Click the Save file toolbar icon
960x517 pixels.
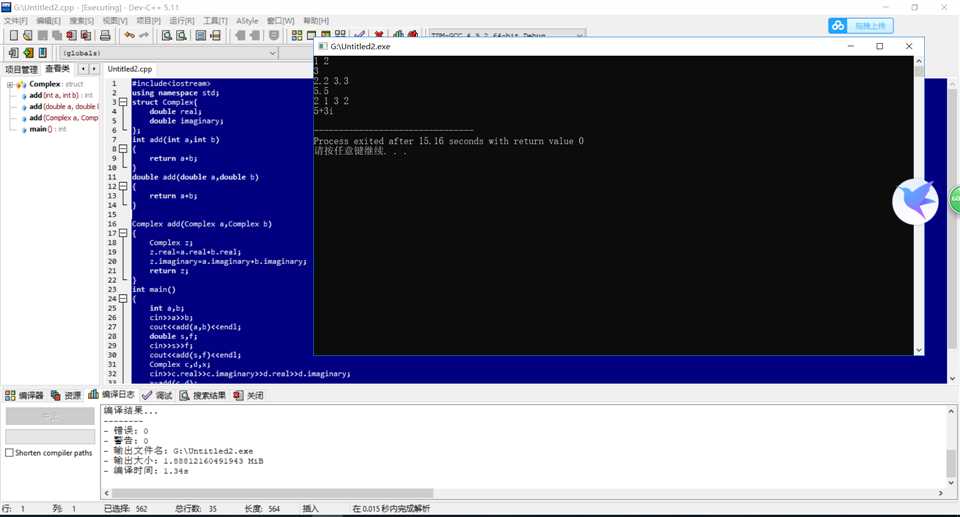point(42,36)
